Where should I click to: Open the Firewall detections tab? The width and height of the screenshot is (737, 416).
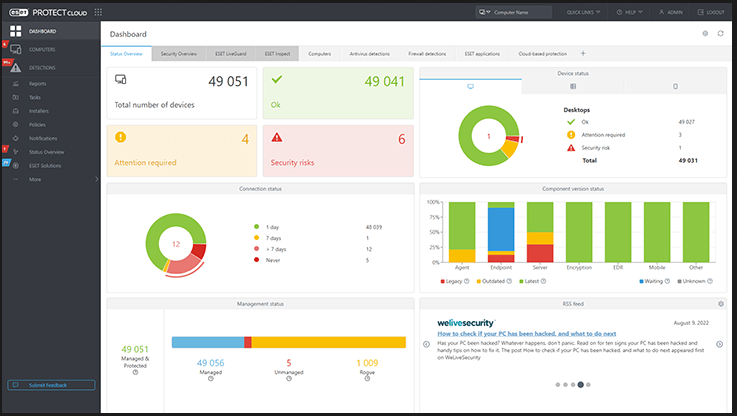tap(427, 54)
